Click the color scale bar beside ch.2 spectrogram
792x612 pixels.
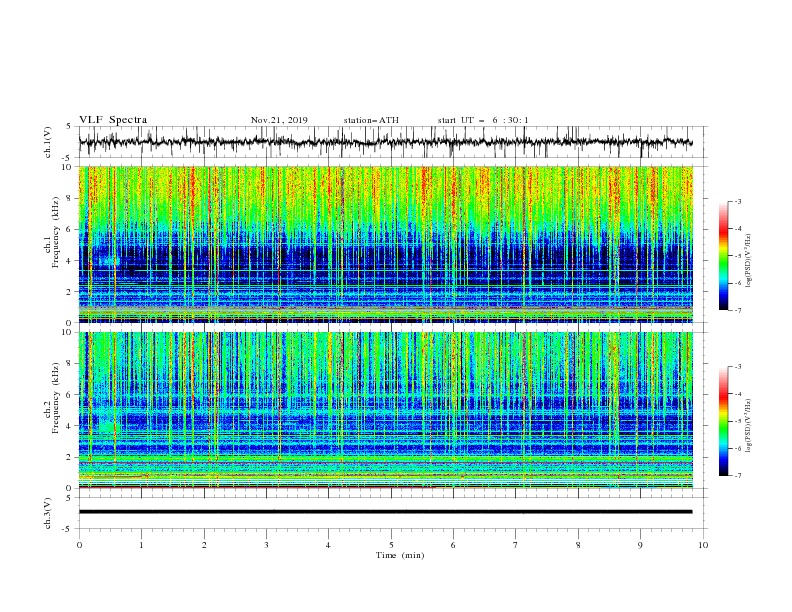[x=724, y=421]
